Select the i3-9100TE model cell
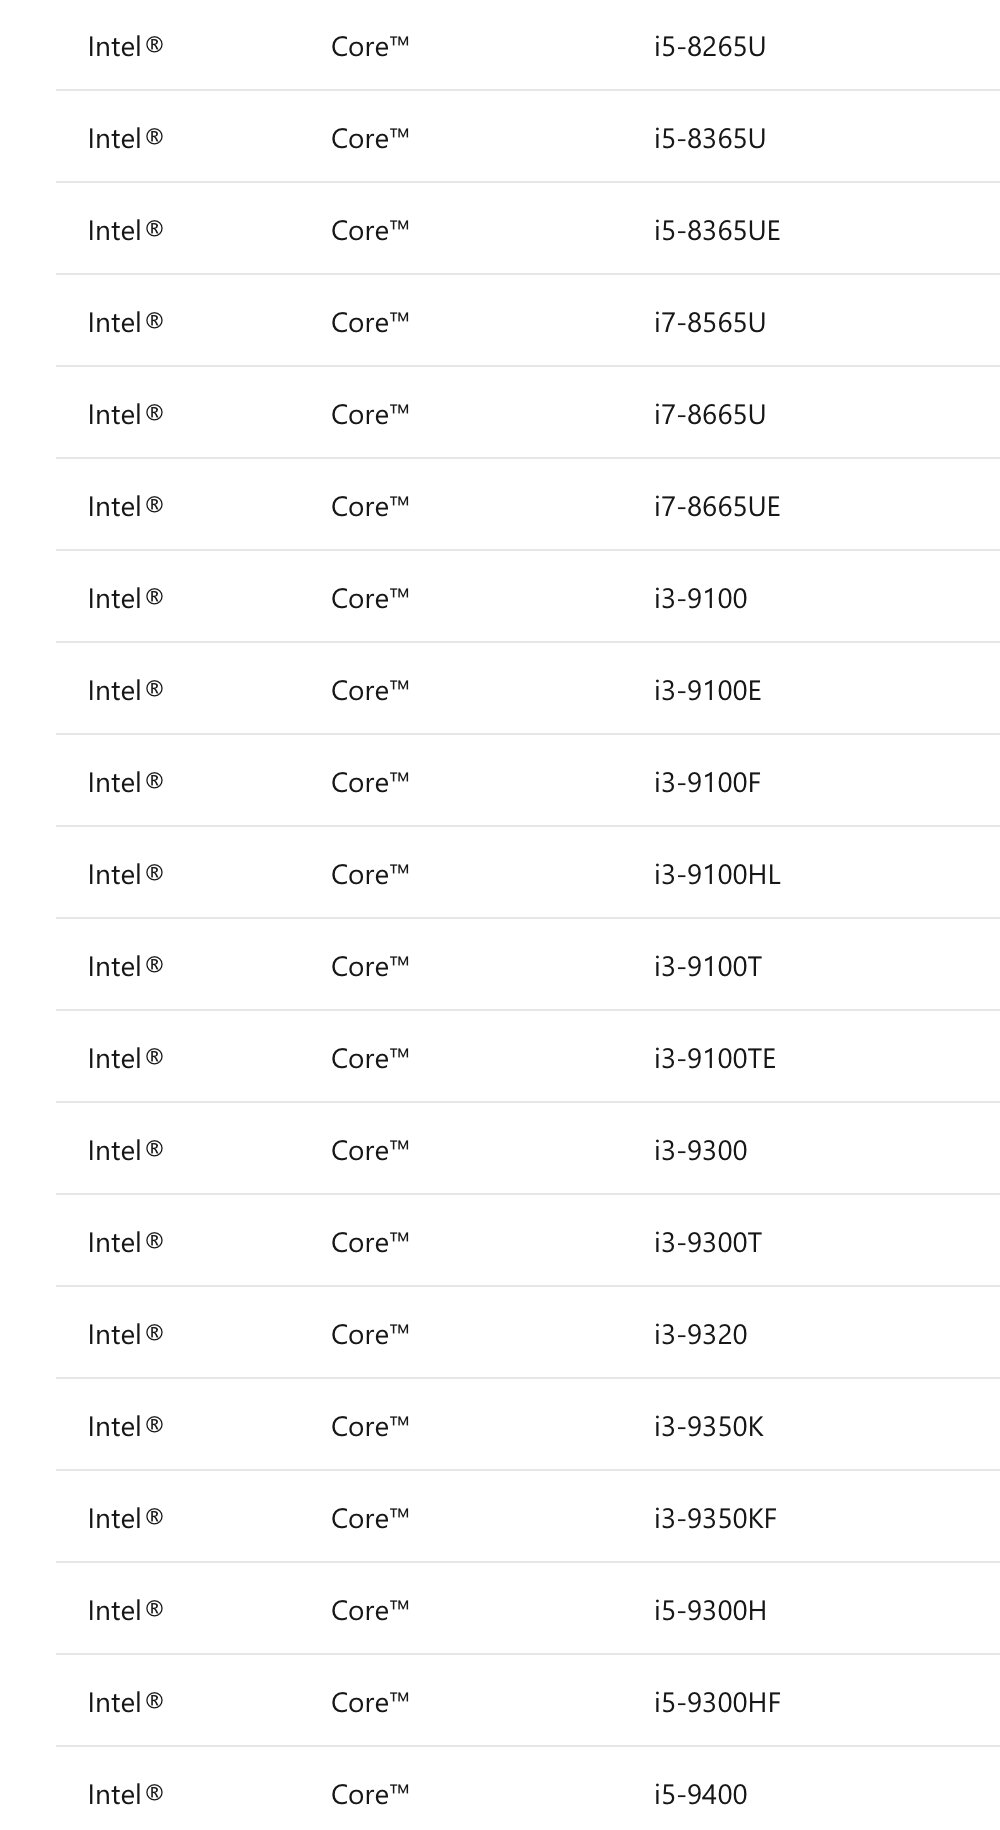Image resolution: width=1000 pixels, height=1830 pixels. 715,1059
